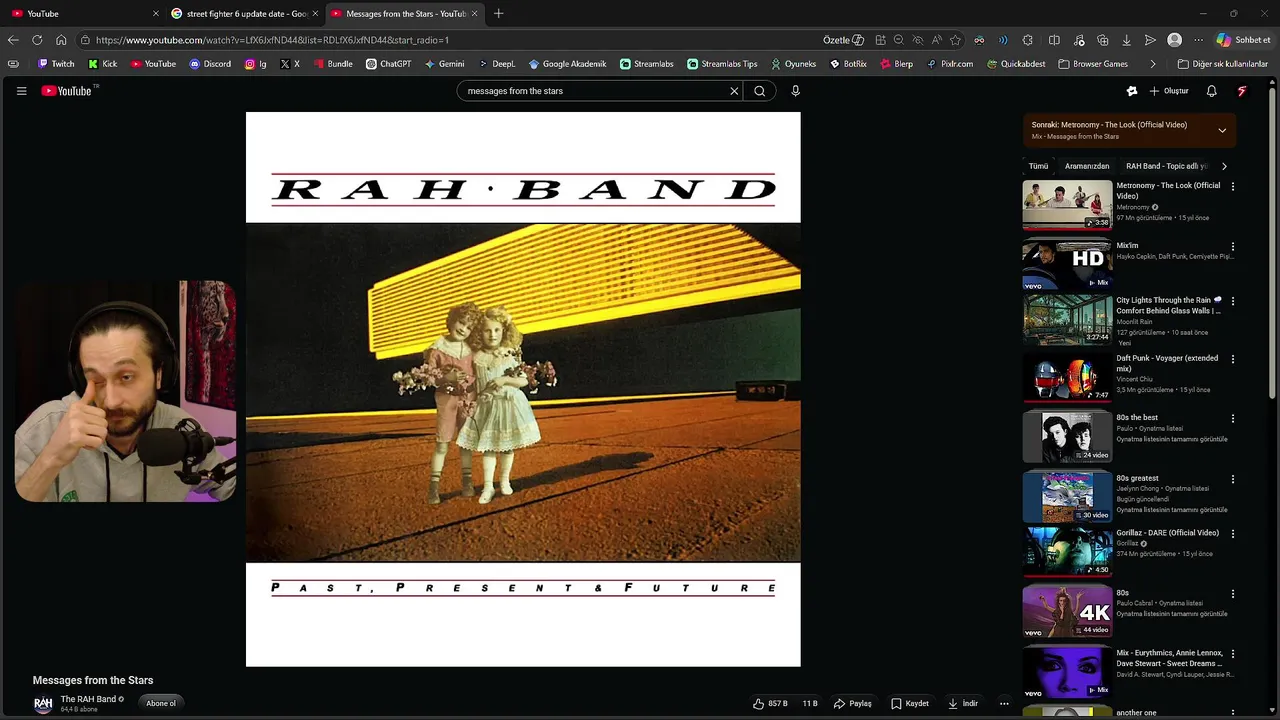Open more actions ellipsis below the video
This screenshot has width=1280, height=720.
[1004, 703]
